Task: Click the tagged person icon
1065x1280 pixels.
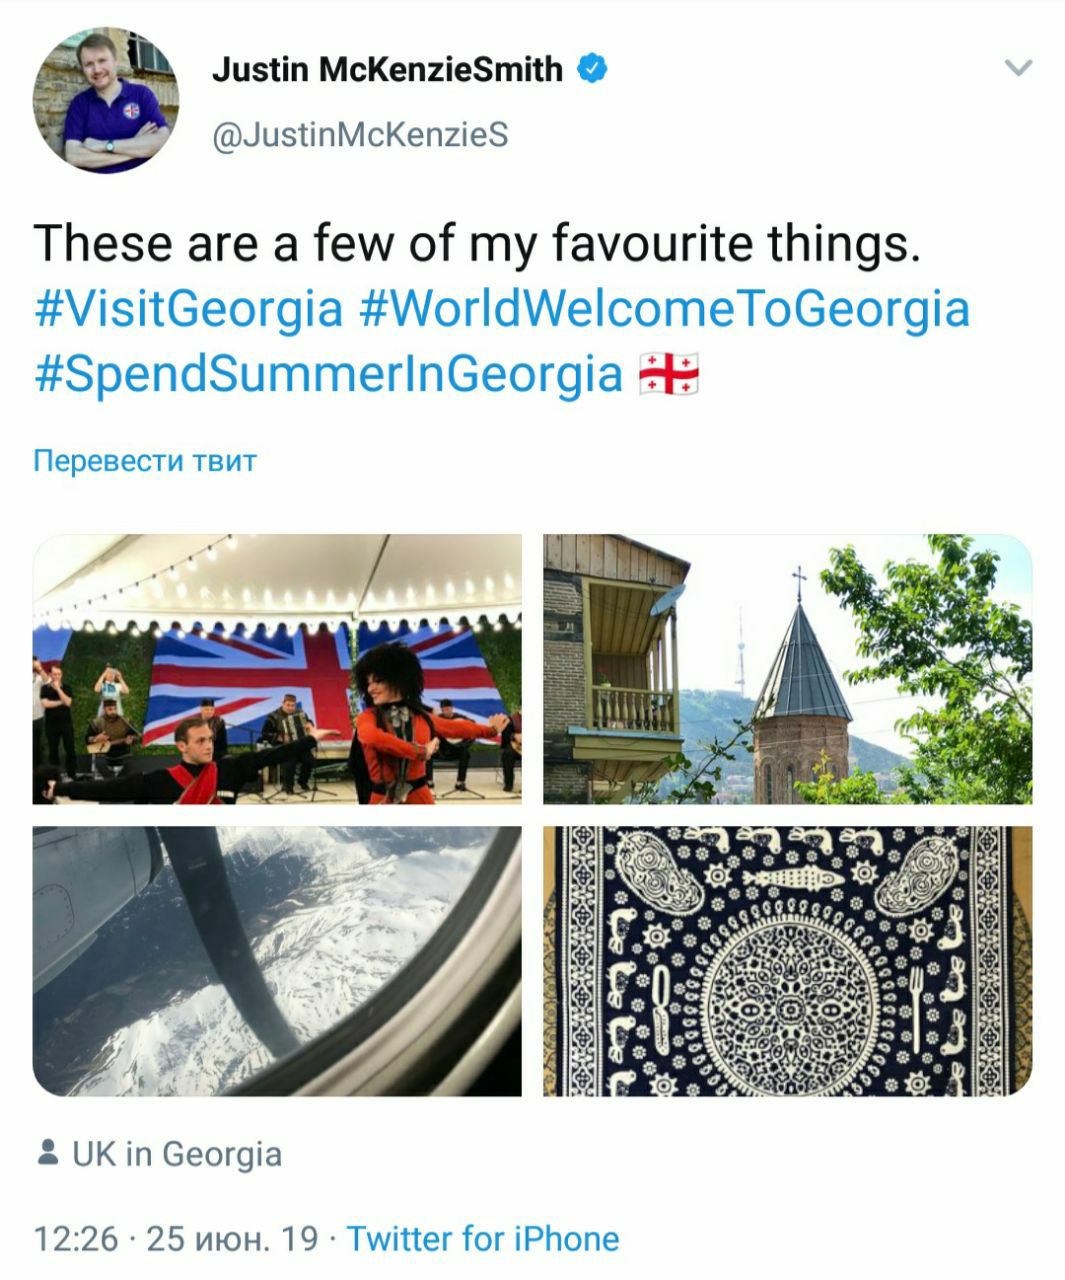Action: (x=47, y=1153)
